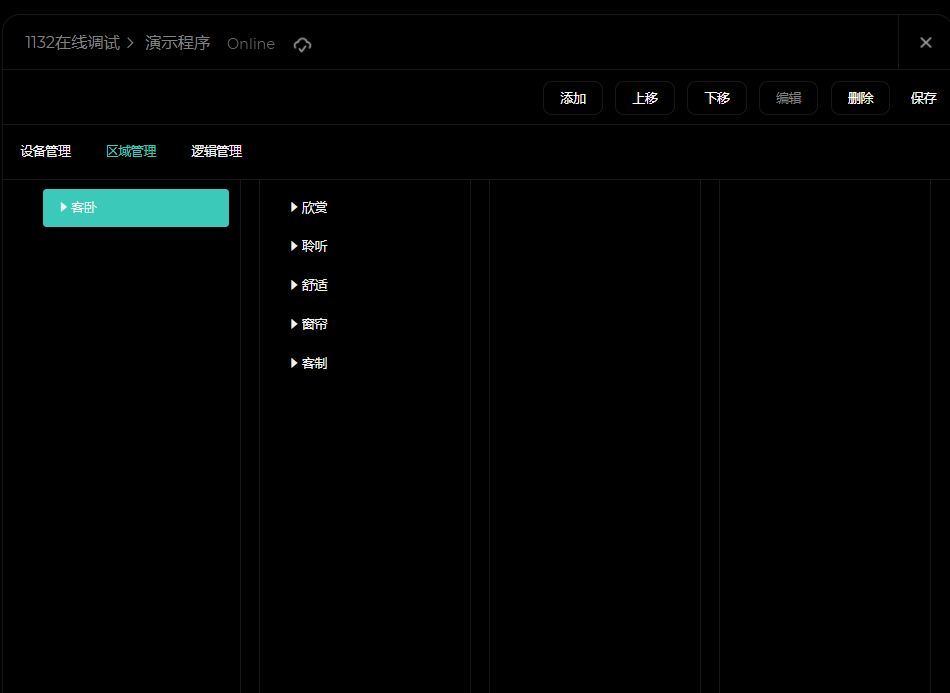Click the 演示程序 breadcrumb text
The height and width of the screenshot is (693, 950).
pyautogui.click(x=178, y=43)
